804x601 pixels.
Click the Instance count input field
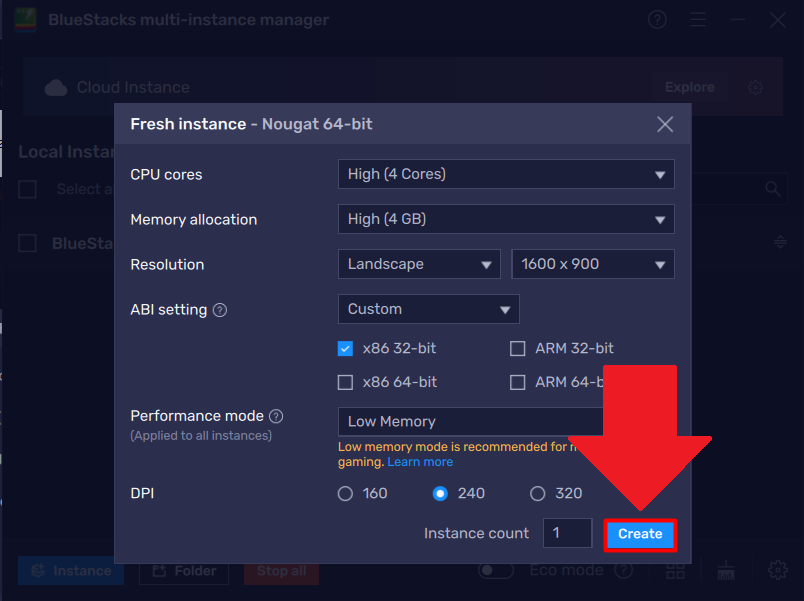coord(567,533)
